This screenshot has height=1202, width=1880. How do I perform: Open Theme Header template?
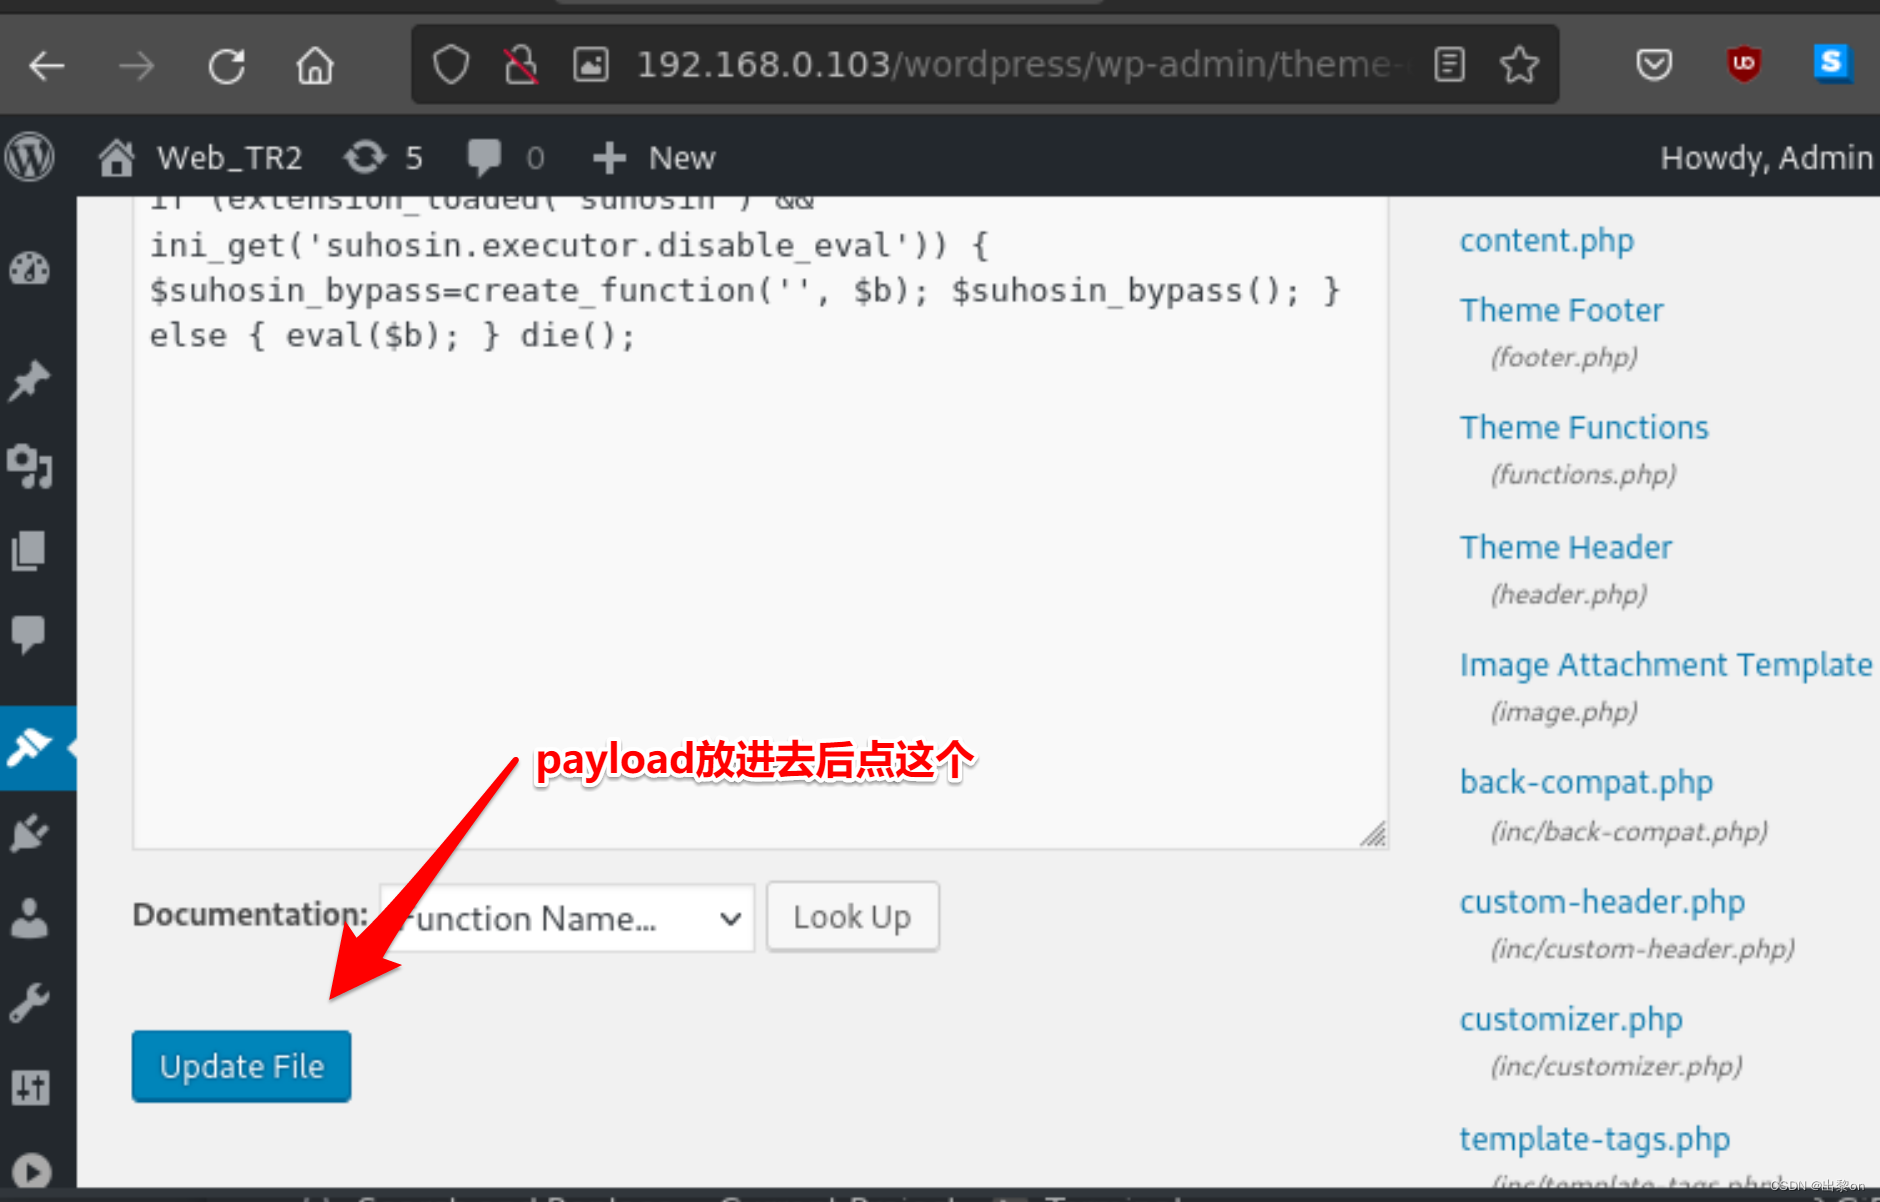(x=1565, y=548)
